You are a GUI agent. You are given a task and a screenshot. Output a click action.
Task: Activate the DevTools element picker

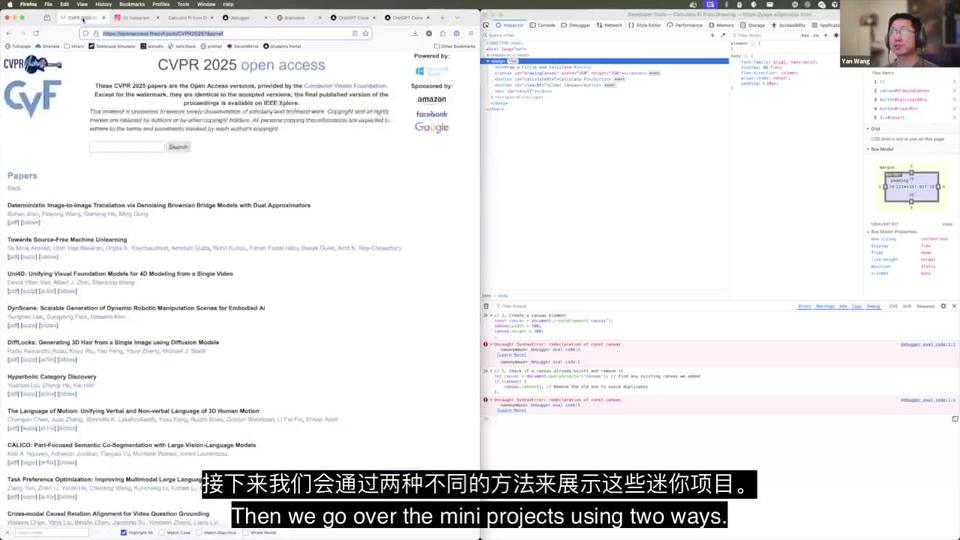click(486, 25)
